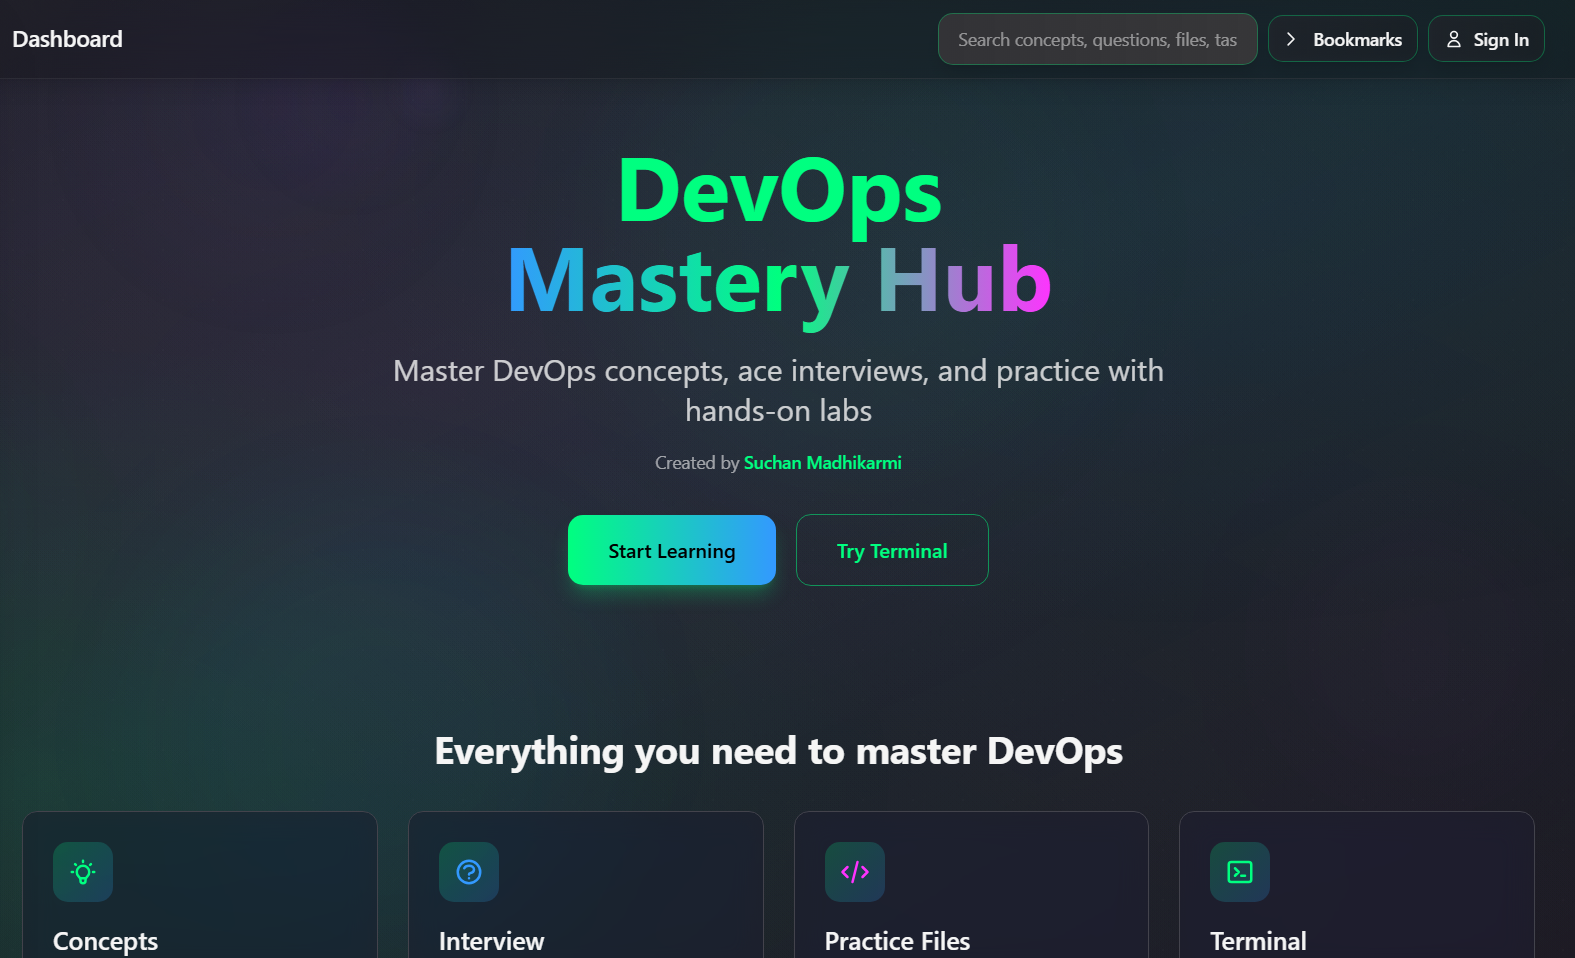Click the Start Learning button
The height and width of the screenshot is (958, 1575).
(671, 550)
